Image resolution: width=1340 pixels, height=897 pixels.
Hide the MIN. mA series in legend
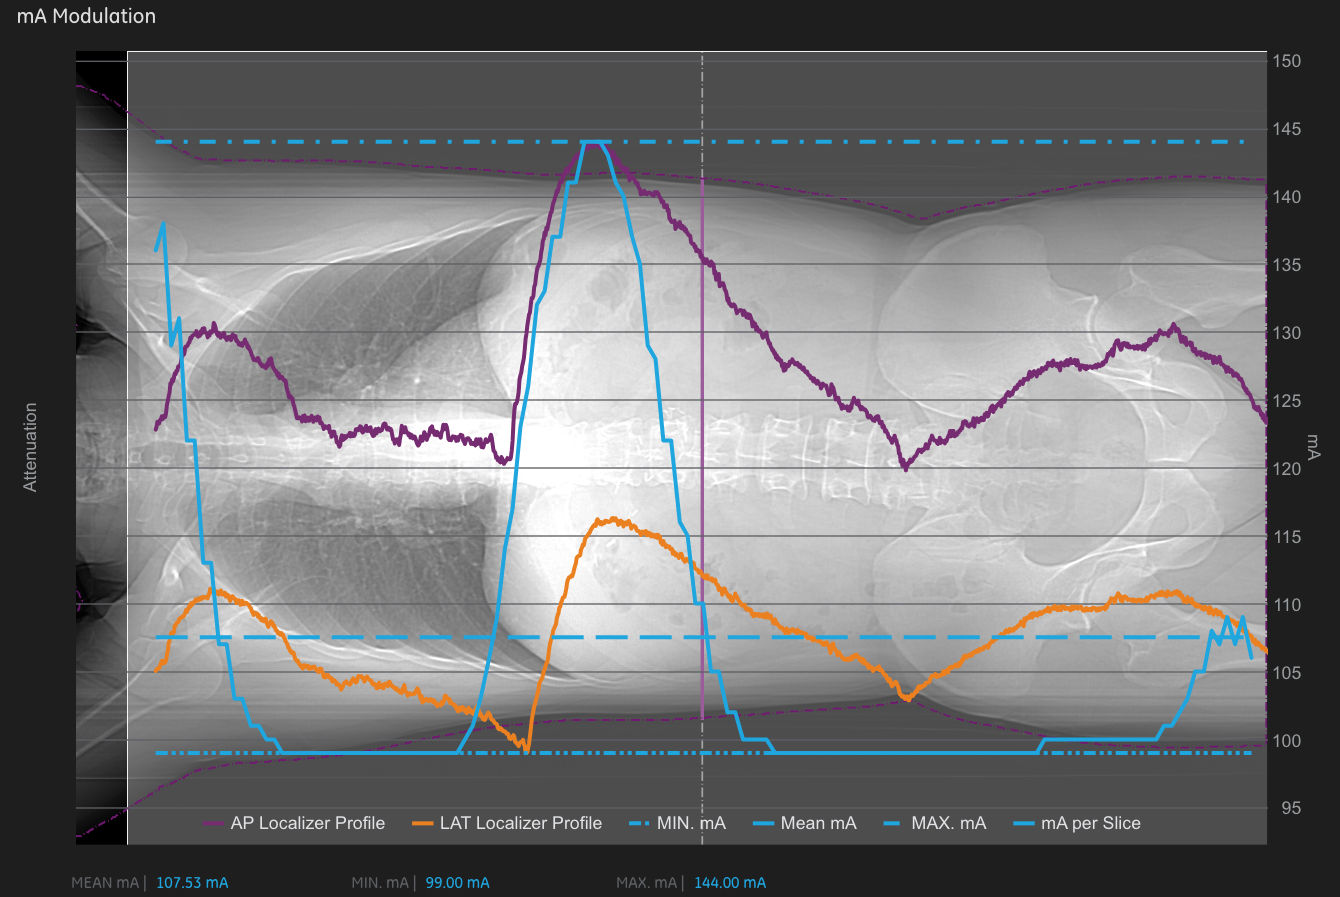(690, 823)
